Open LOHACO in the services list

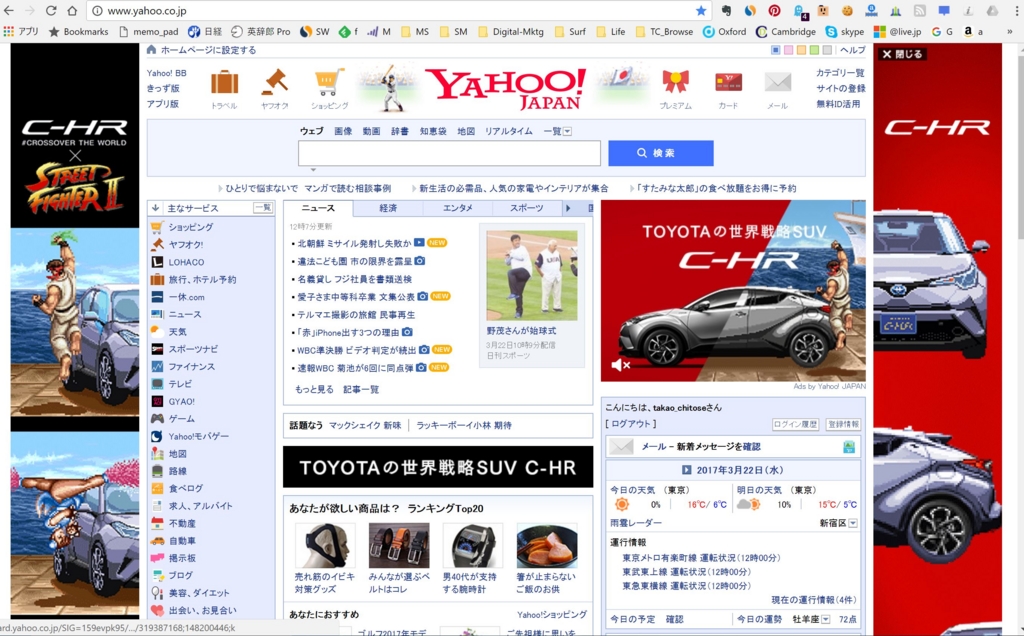[186, 262]
